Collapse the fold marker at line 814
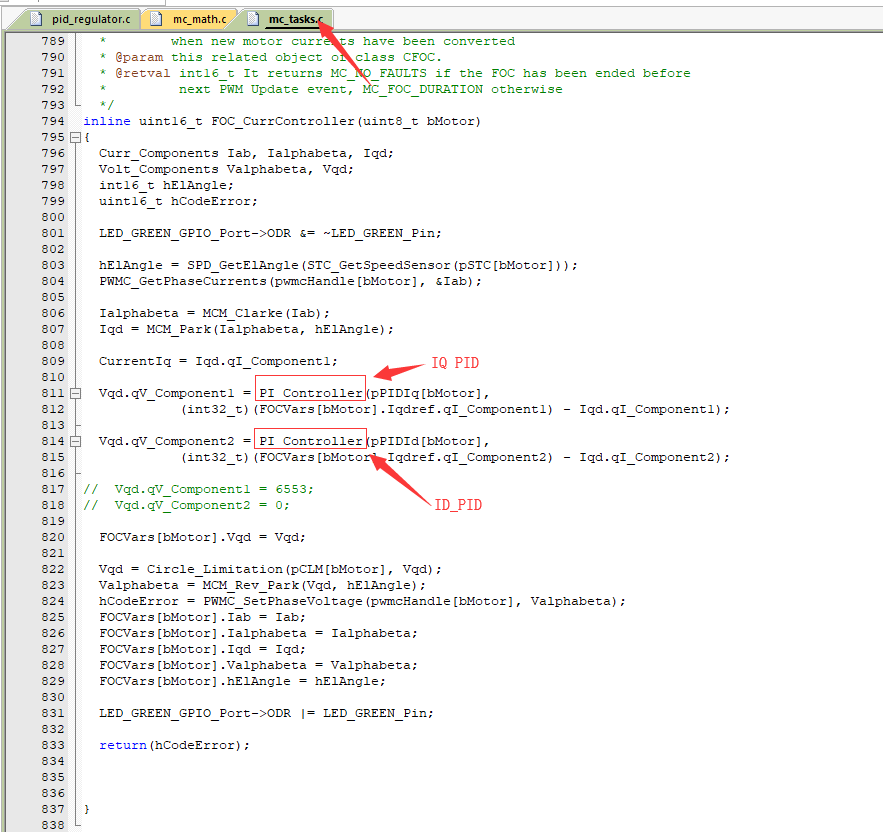883x832 pixels. click(x=76, y=440)
